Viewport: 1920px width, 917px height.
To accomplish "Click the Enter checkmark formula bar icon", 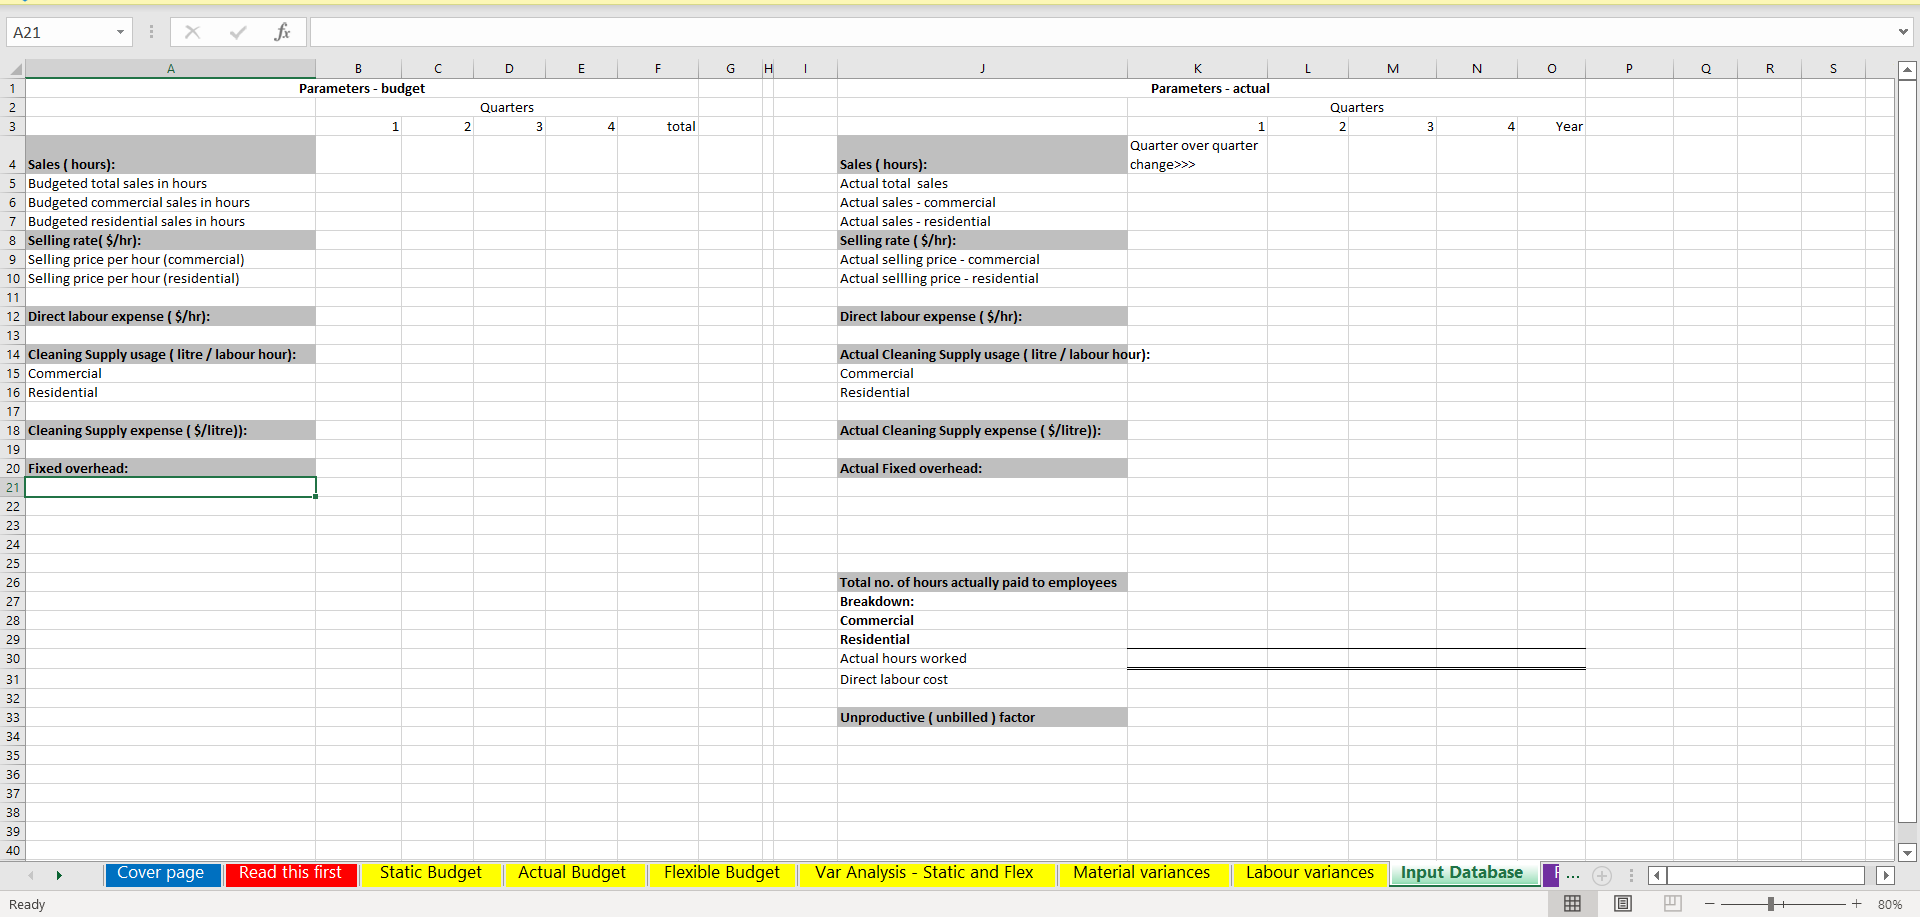I will pos(238,32).
